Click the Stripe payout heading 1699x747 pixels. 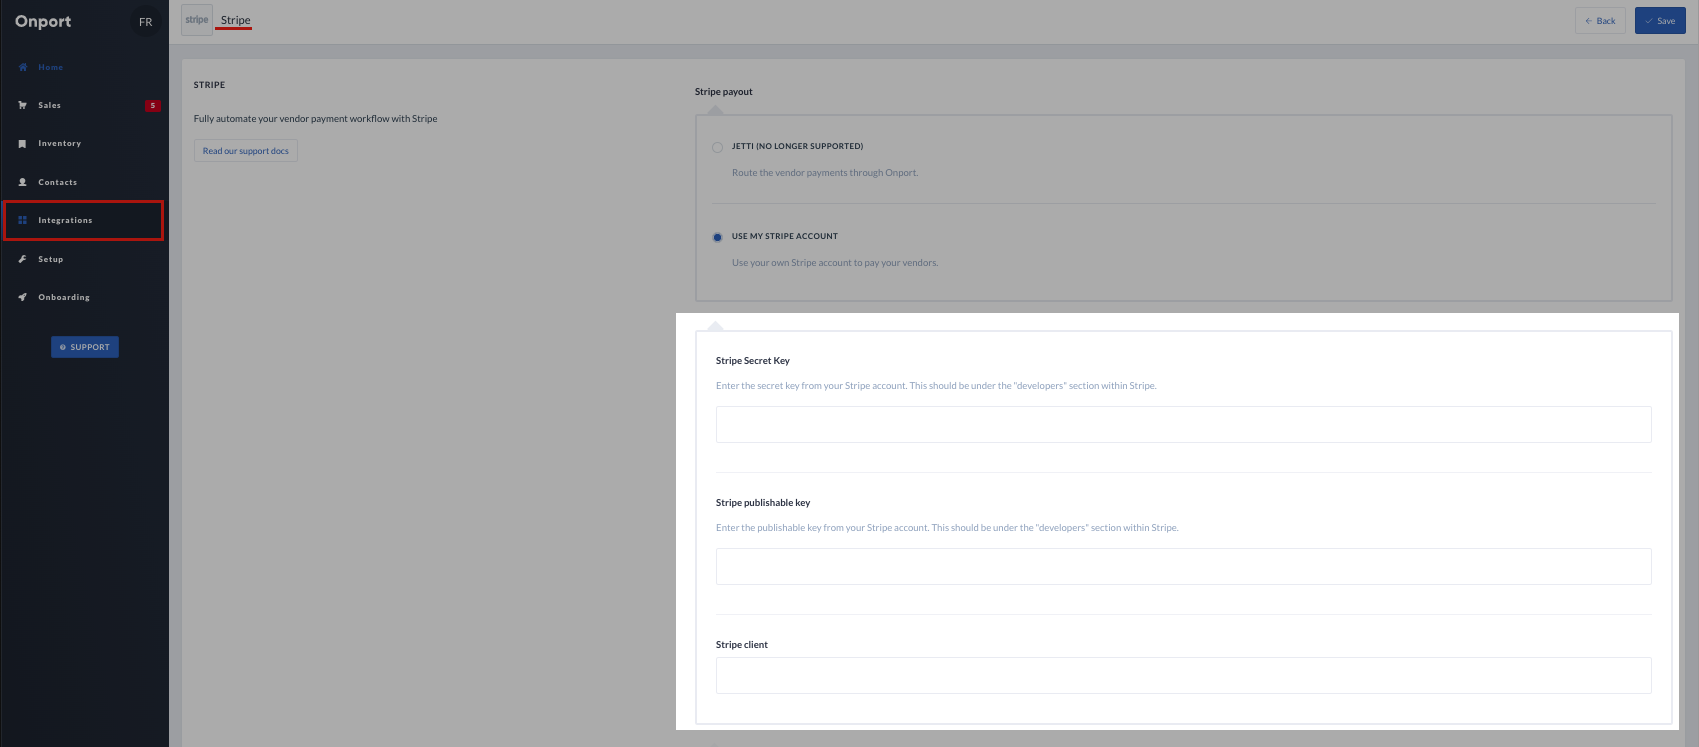point(724,92)
